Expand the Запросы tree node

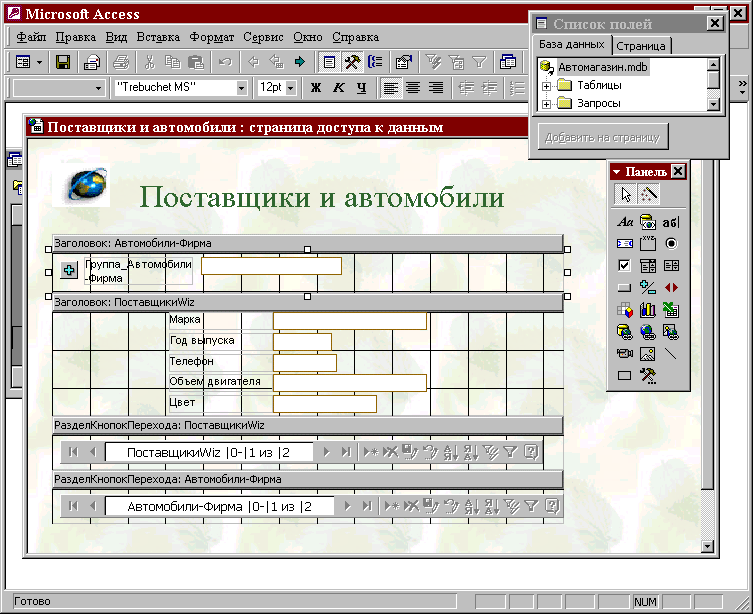[546, 104]
